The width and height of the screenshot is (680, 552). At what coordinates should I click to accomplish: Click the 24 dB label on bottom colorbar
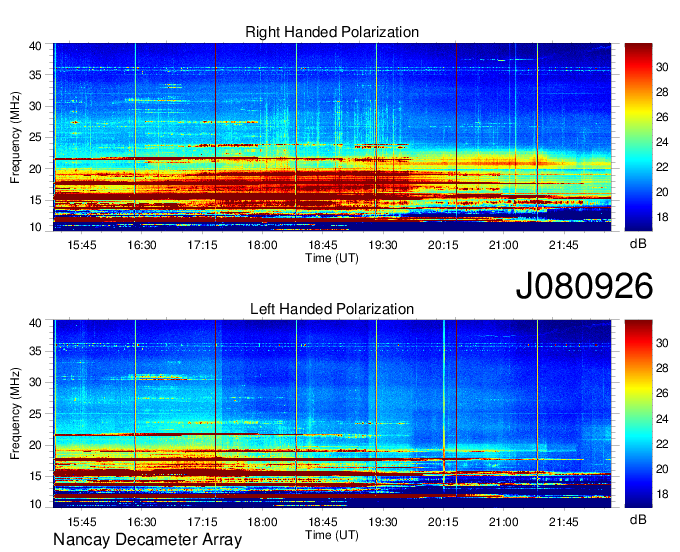click(662, 419)
